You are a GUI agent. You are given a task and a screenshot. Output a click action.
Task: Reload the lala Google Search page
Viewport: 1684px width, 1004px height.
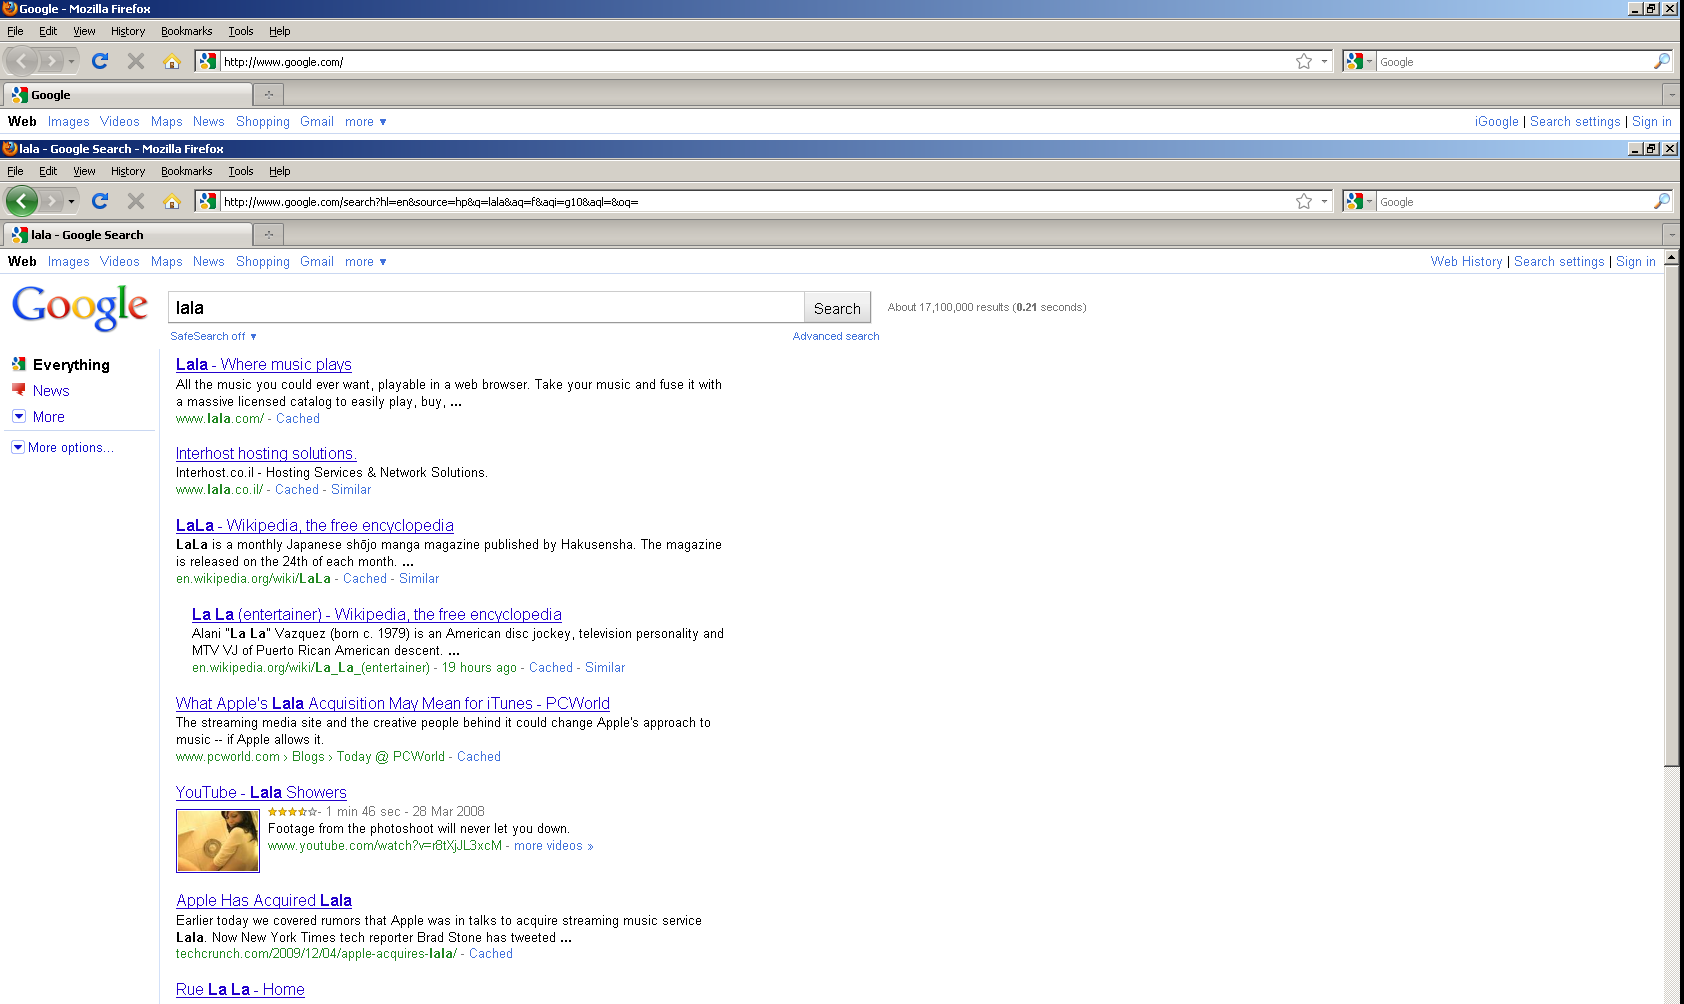pos(100,201)
